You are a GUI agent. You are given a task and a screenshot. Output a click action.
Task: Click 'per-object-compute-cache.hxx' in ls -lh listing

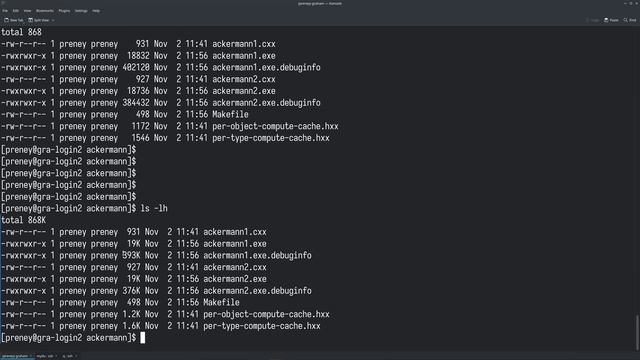pyautogui.click(x=266, y=315)
